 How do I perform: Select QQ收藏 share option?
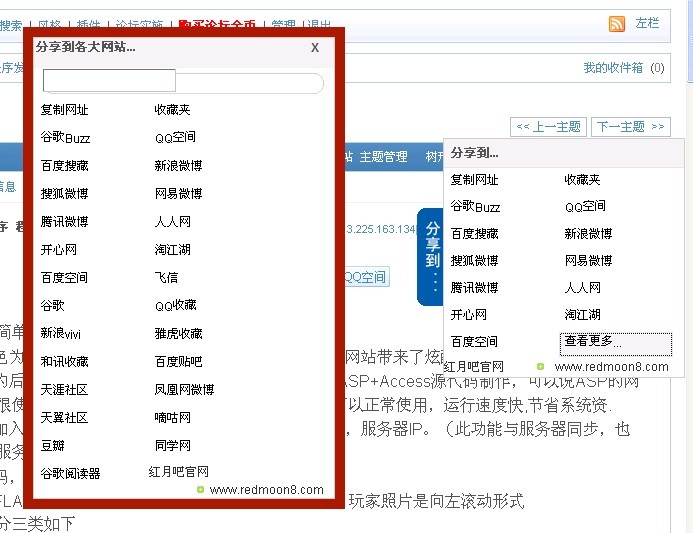pos(175,305)
